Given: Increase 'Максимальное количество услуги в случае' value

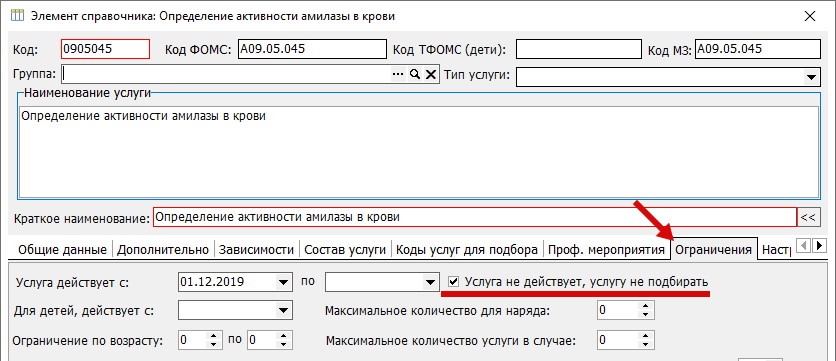Looking at the screenshot, I should [x=646, y=336].
